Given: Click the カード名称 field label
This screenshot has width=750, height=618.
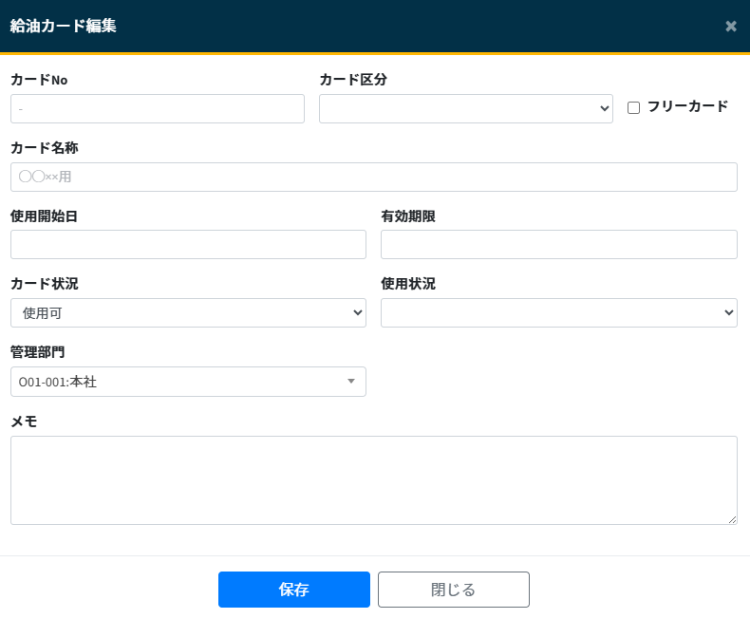Looking at the screenshot, I should tap(44, 148).
